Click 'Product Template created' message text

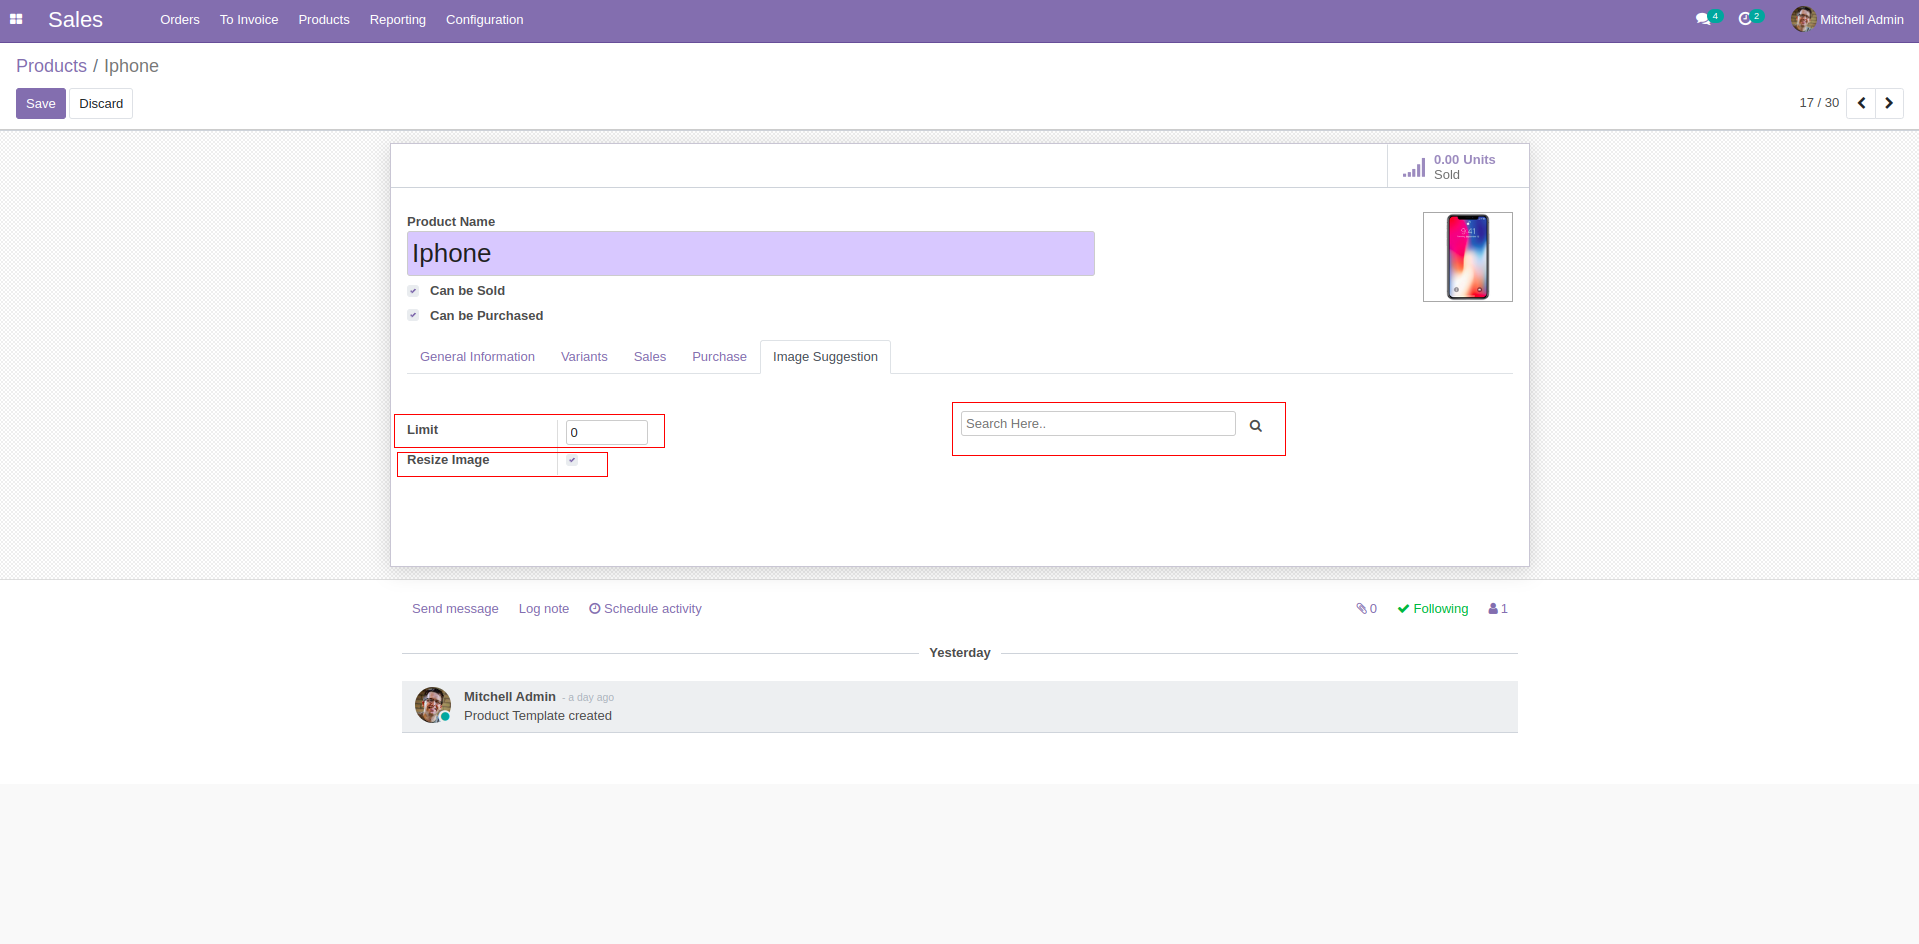538,716
